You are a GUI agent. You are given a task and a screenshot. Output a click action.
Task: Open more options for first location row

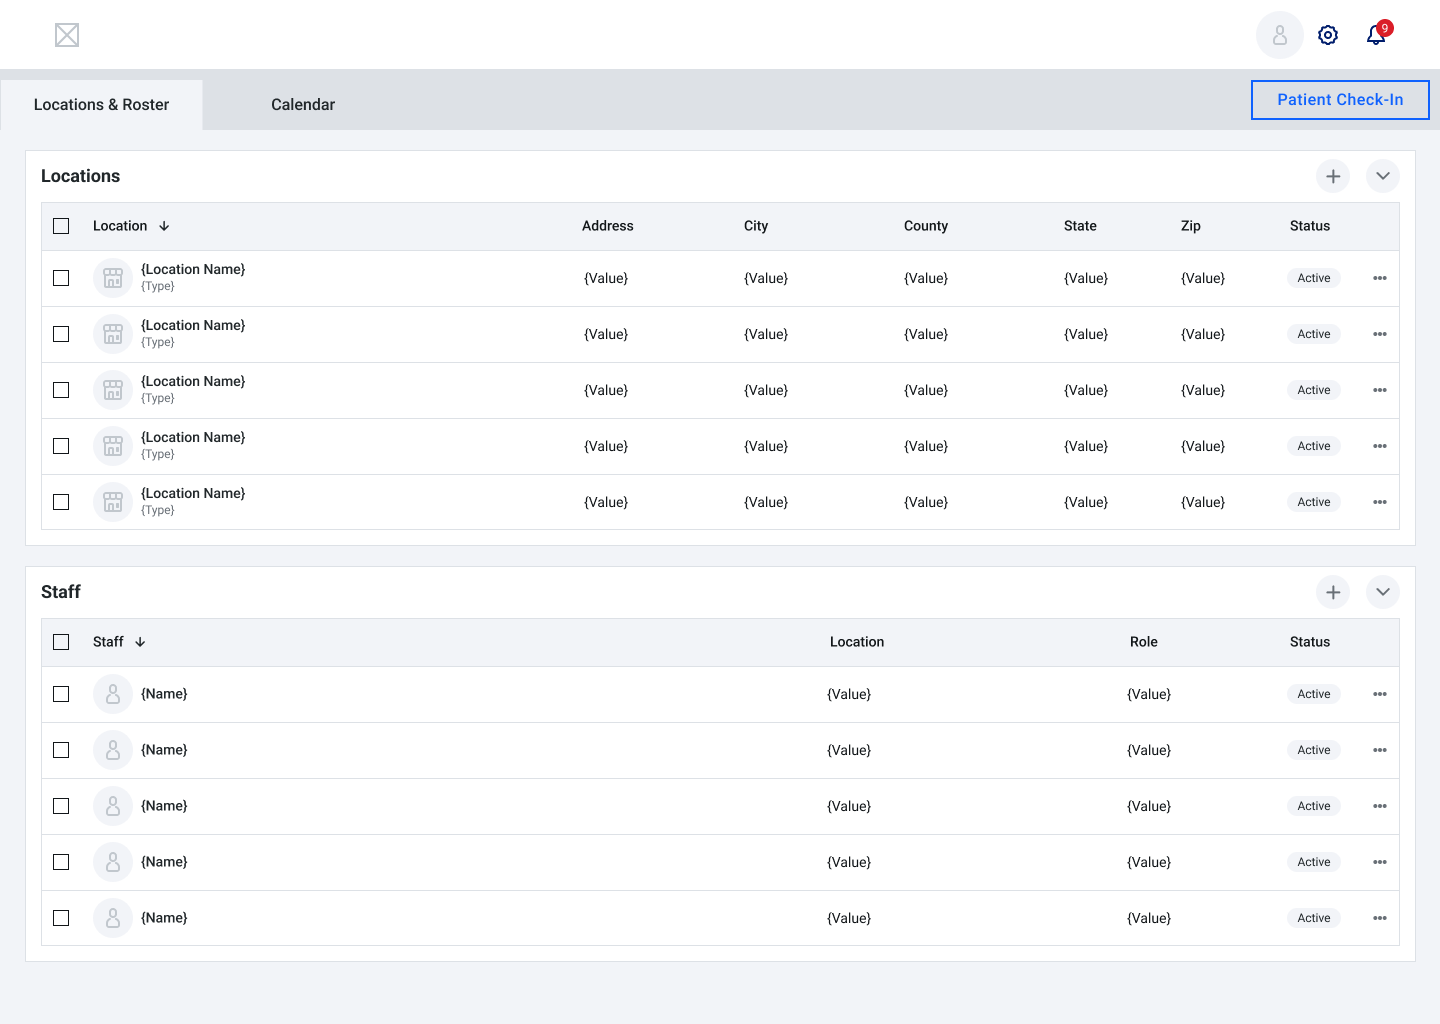pos(1380,278)
